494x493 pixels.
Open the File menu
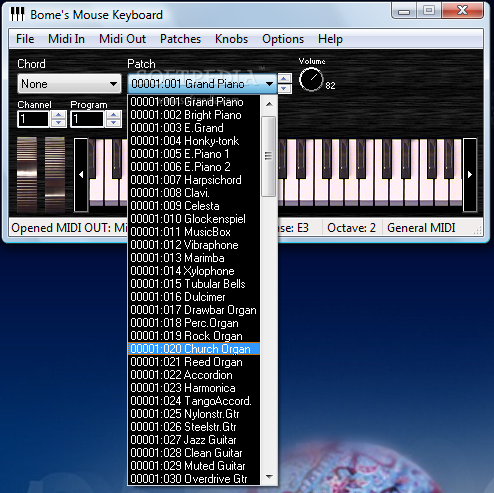point(25,39)
